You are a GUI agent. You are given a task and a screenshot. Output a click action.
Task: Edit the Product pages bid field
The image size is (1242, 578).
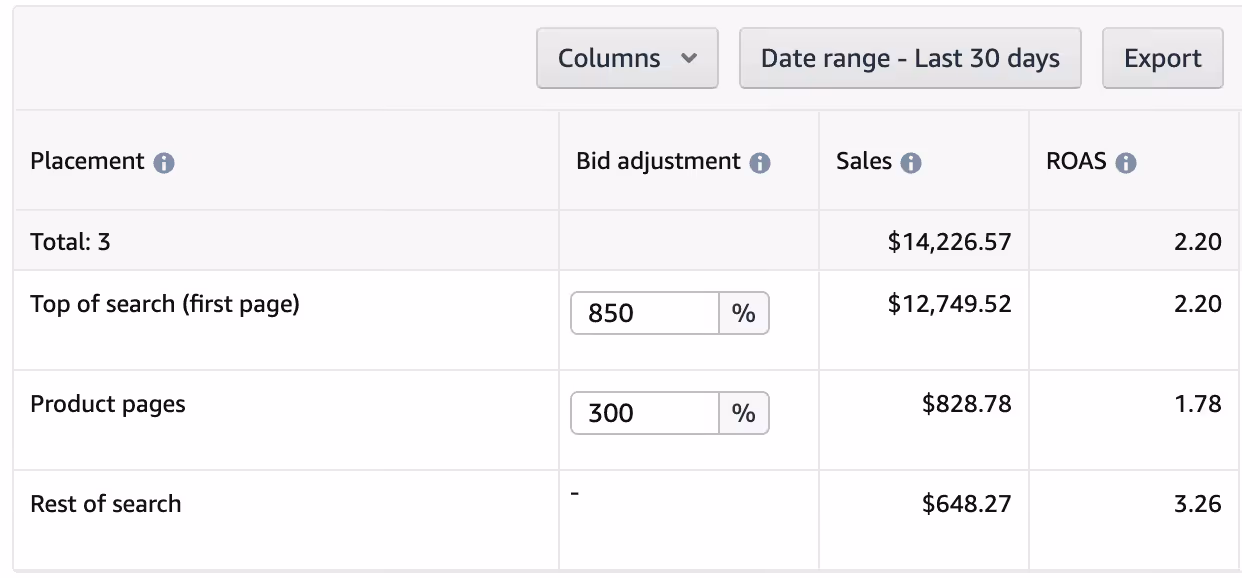(645, 413)
